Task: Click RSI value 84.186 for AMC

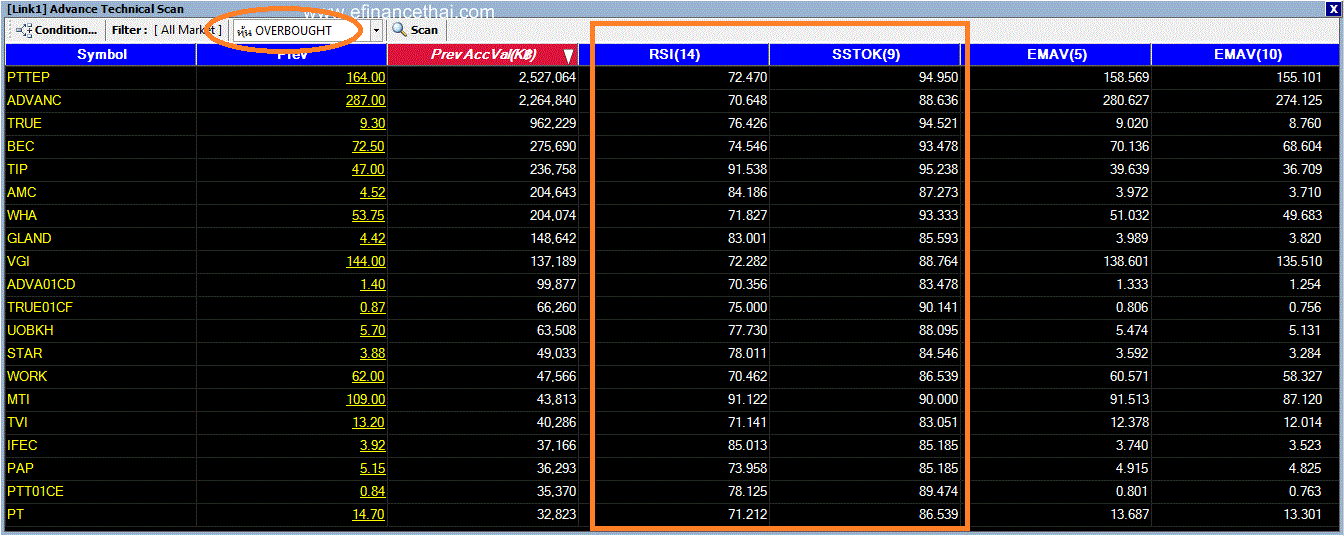Action: click(747, 192)
